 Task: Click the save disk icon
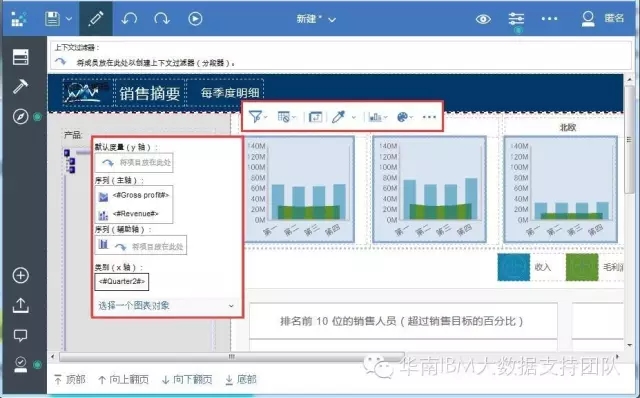(52, 19)
